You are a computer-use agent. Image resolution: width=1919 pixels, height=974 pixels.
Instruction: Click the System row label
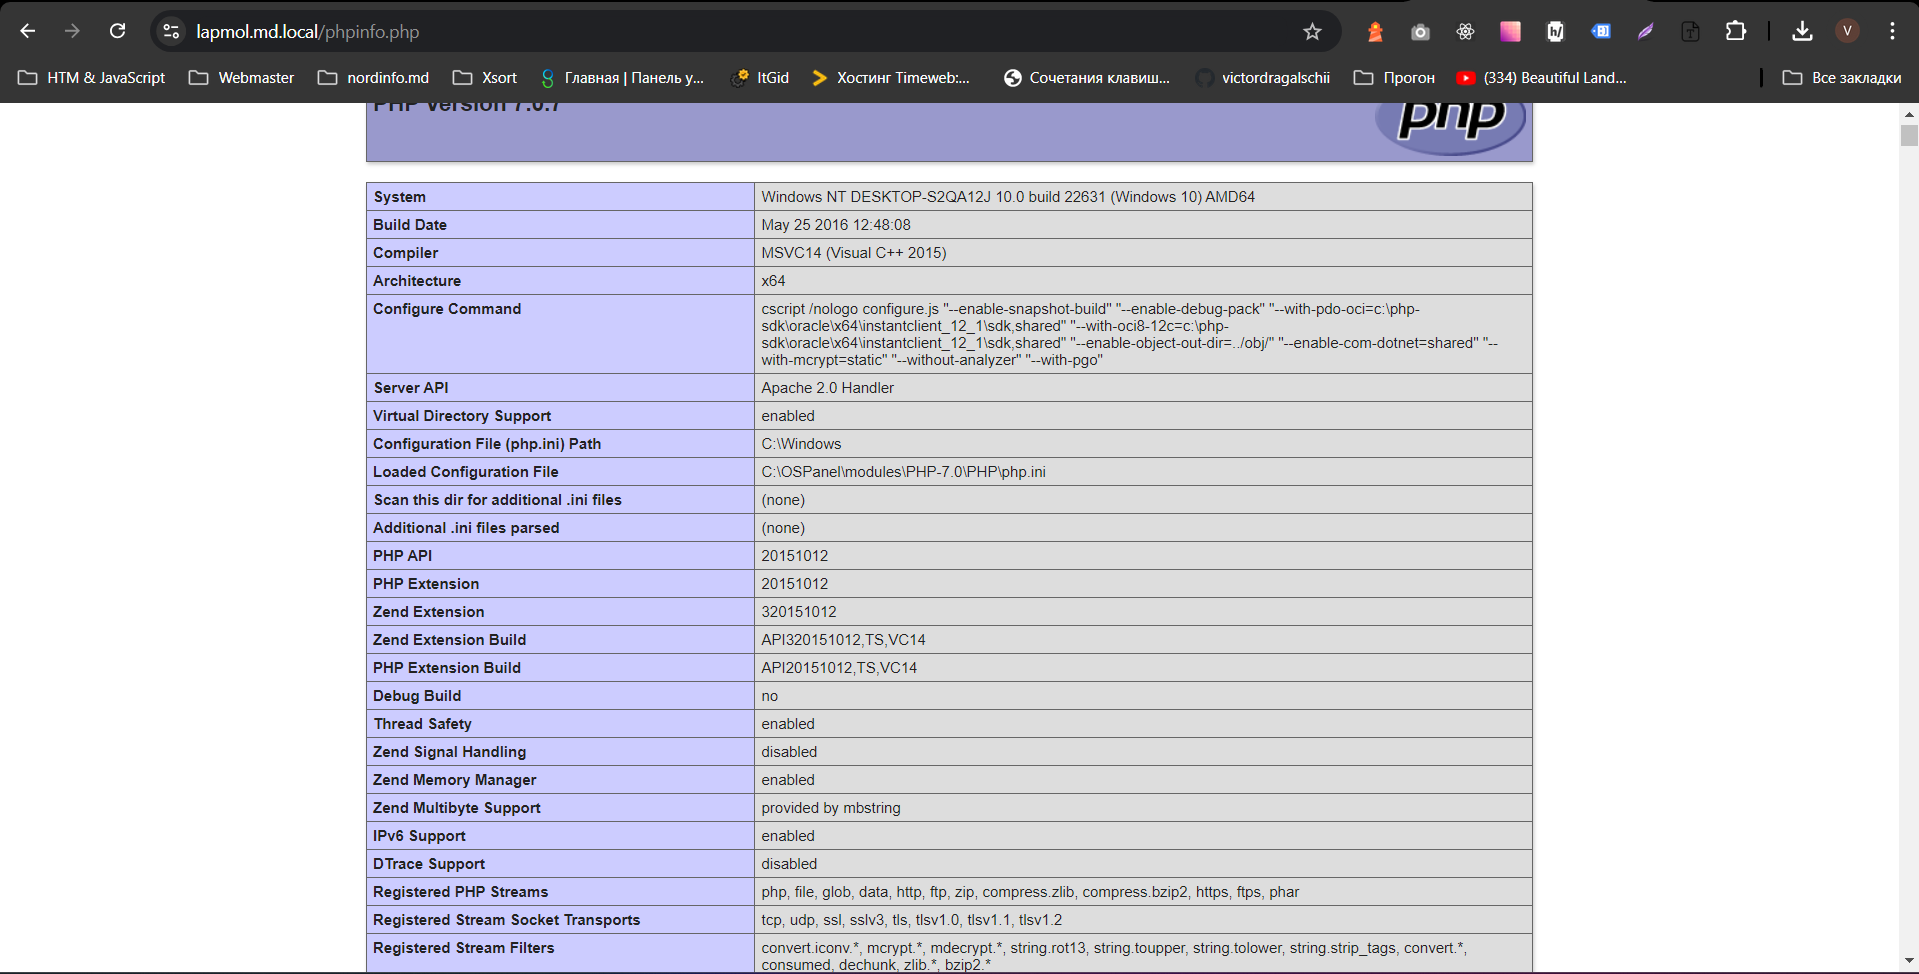(400, 197)
